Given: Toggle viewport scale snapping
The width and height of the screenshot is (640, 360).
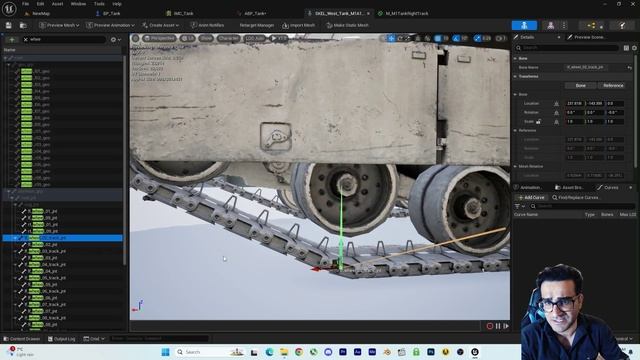Looking at the screenshot, I should click(477, 38).
